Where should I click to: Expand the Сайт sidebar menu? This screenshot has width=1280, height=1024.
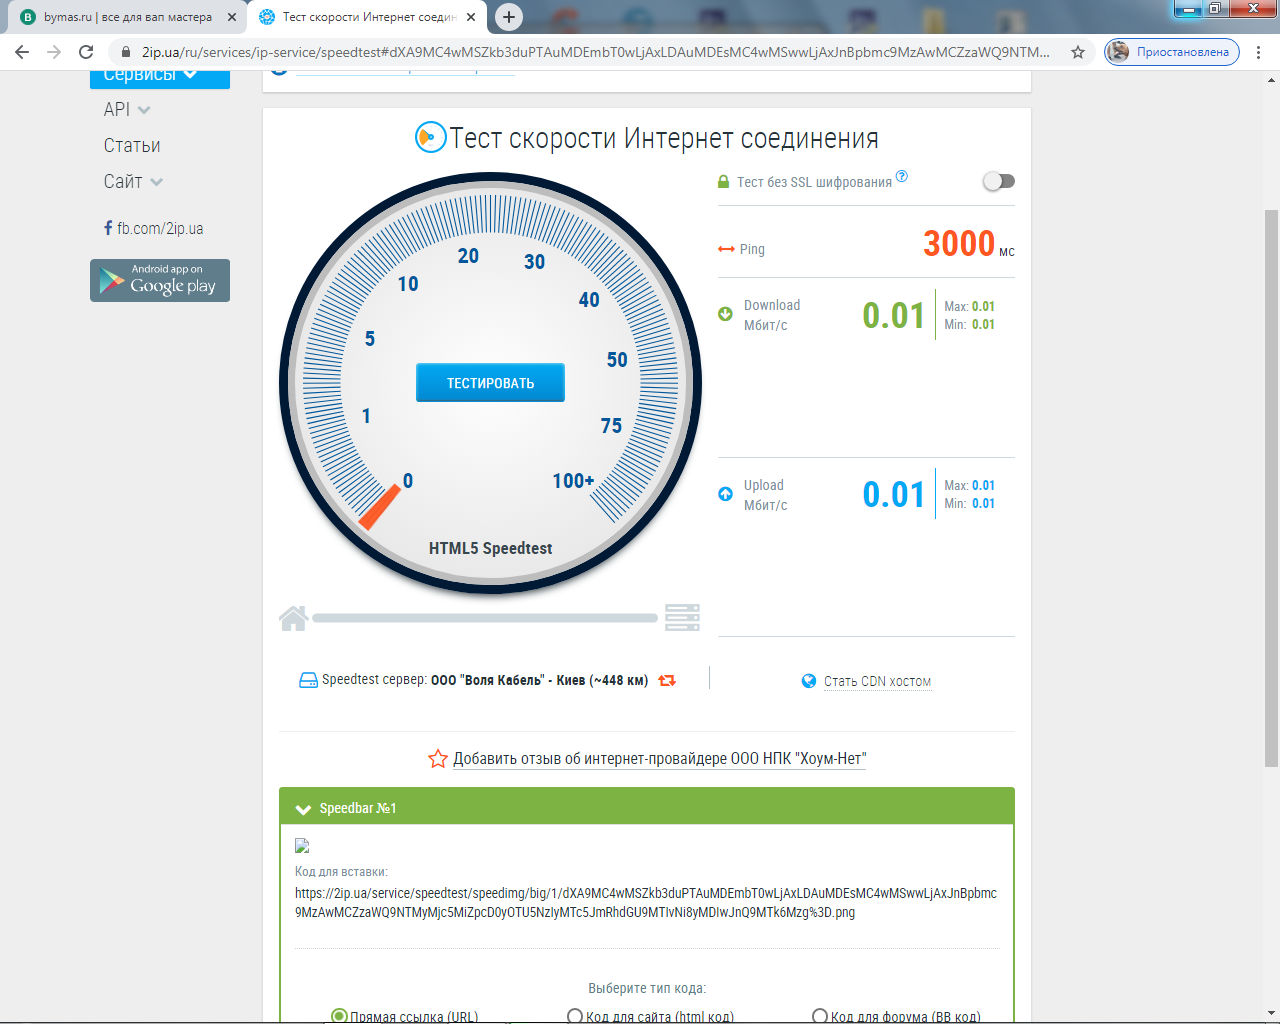(133, 182)
